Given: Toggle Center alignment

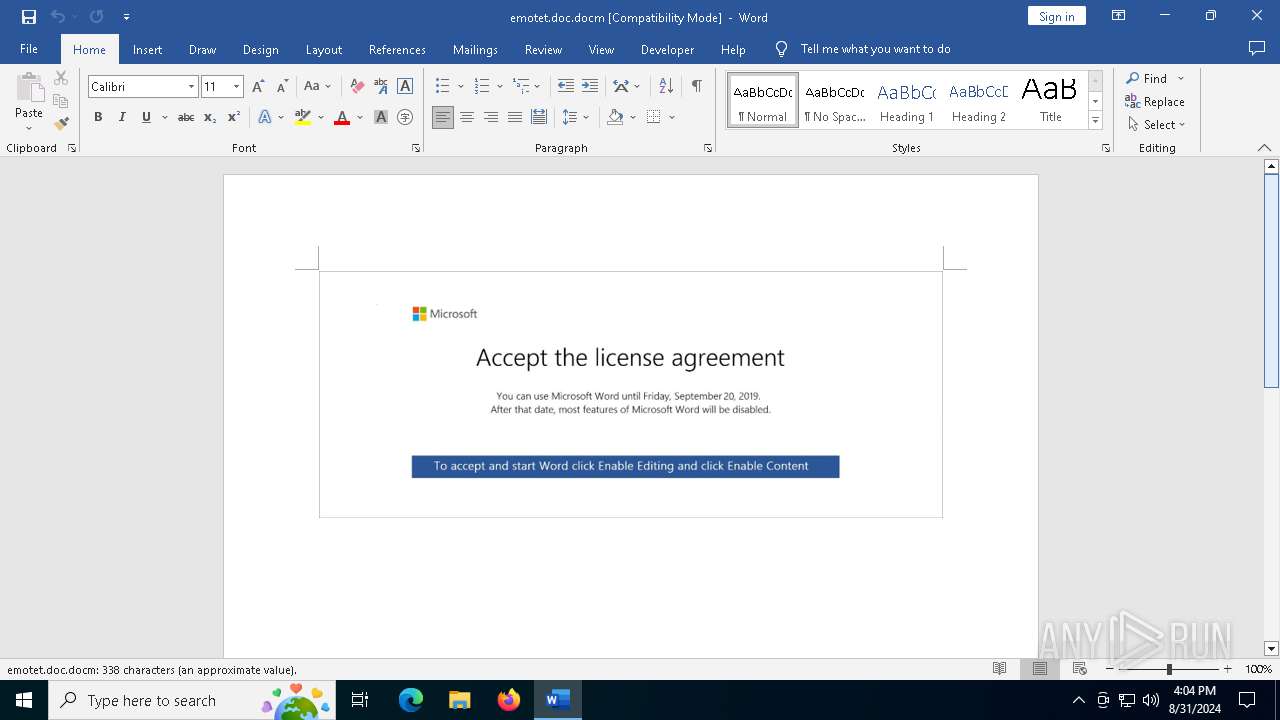Looking at the screenshot, I should pos(467,117).
